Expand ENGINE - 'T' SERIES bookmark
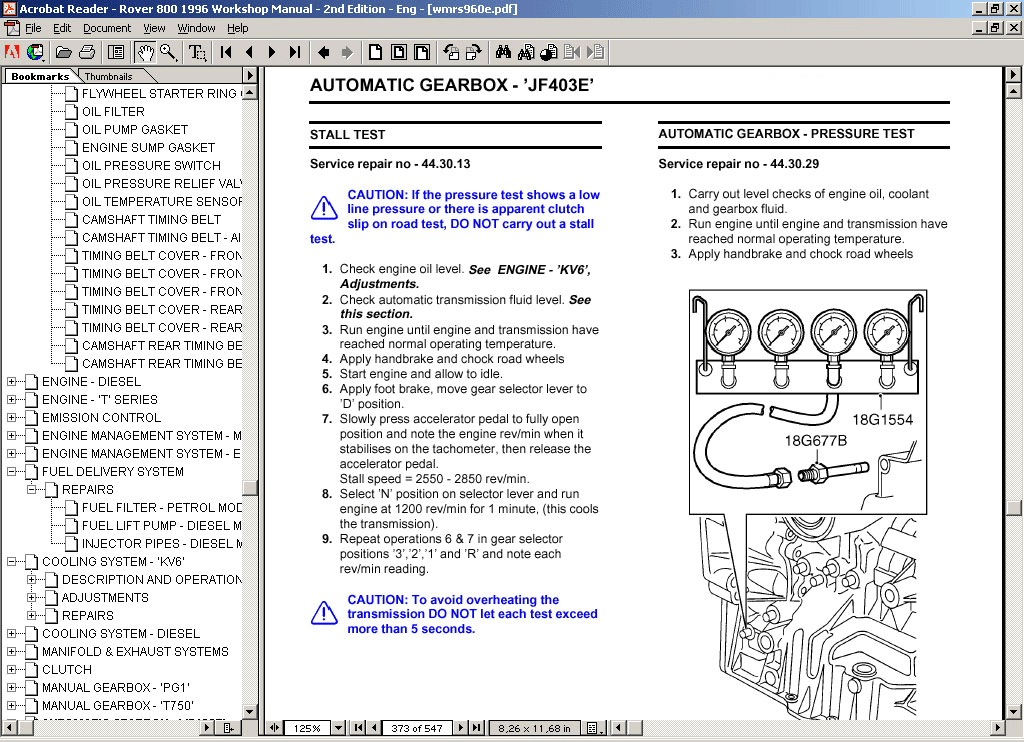Viewport: 1024px width, 742px height. (x=12, y=399)
